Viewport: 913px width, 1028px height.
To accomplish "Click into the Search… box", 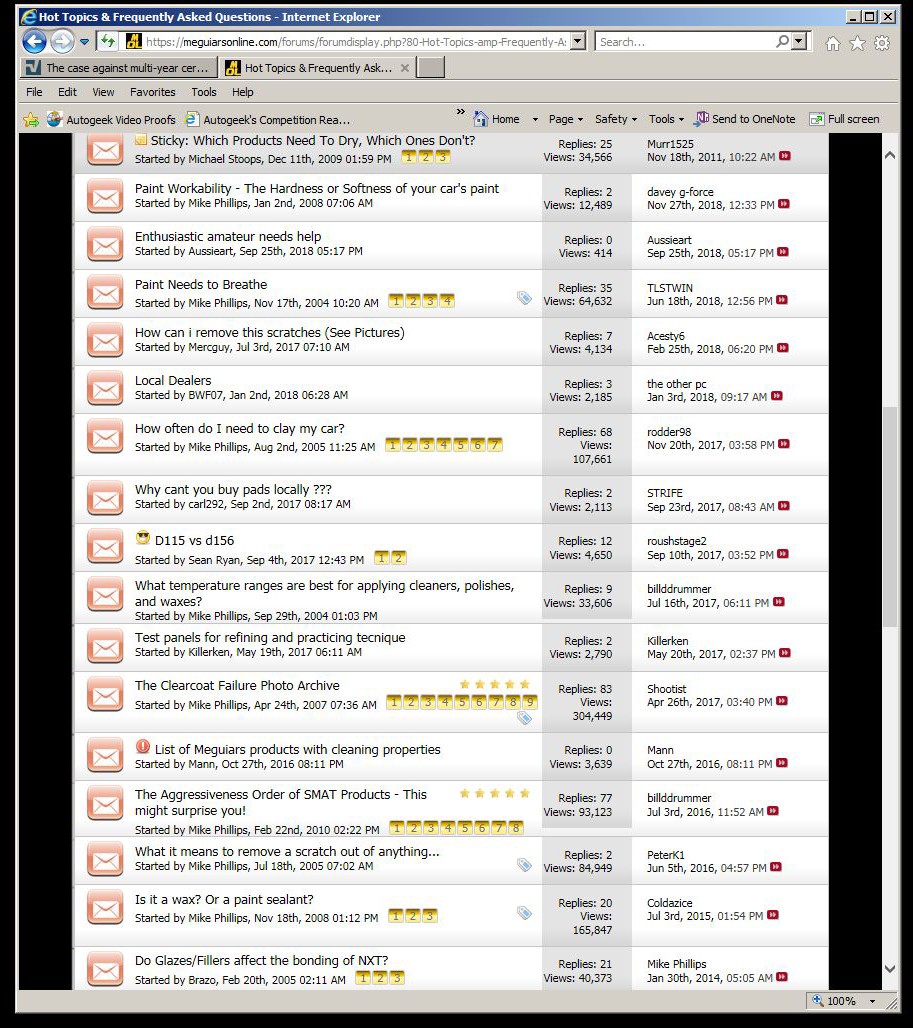I will (684, 42).
